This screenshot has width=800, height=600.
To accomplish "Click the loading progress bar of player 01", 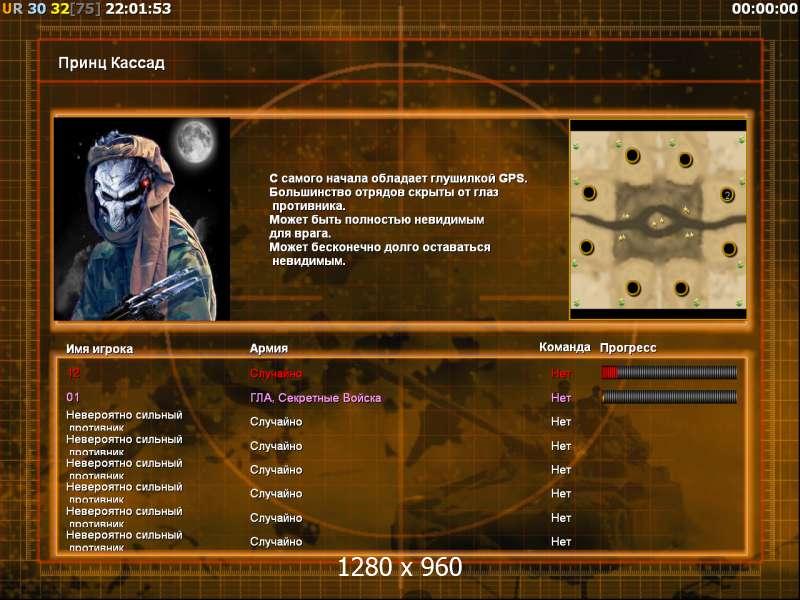I will pos(669,397).
